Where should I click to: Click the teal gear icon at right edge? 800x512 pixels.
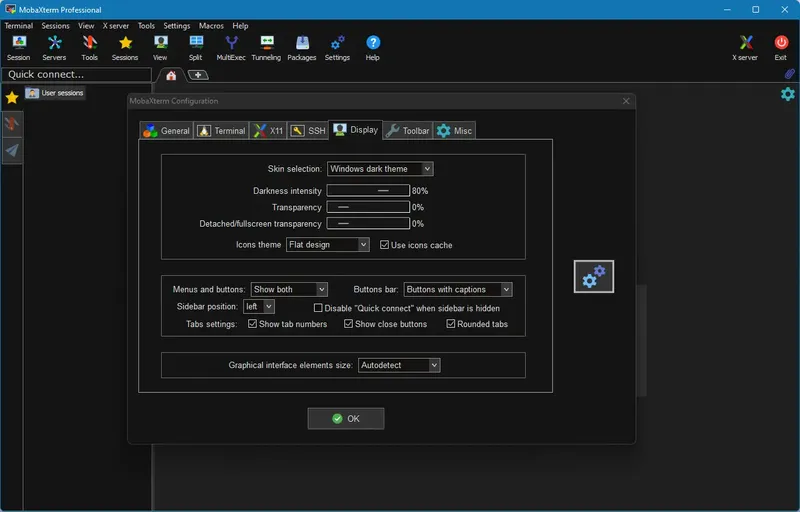(788, 94)
